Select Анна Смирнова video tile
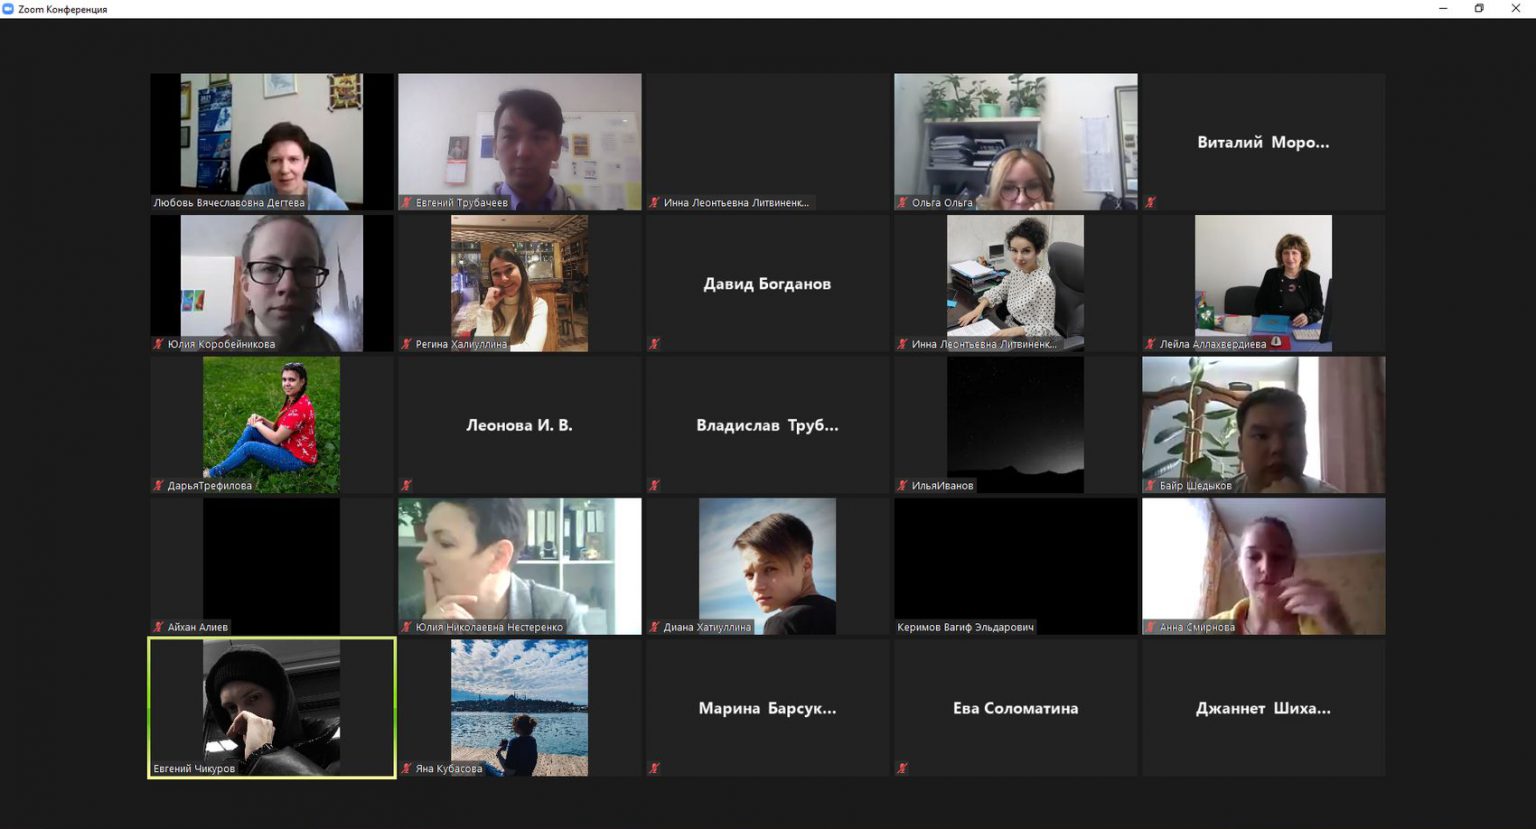 [x=1263, y=565]
